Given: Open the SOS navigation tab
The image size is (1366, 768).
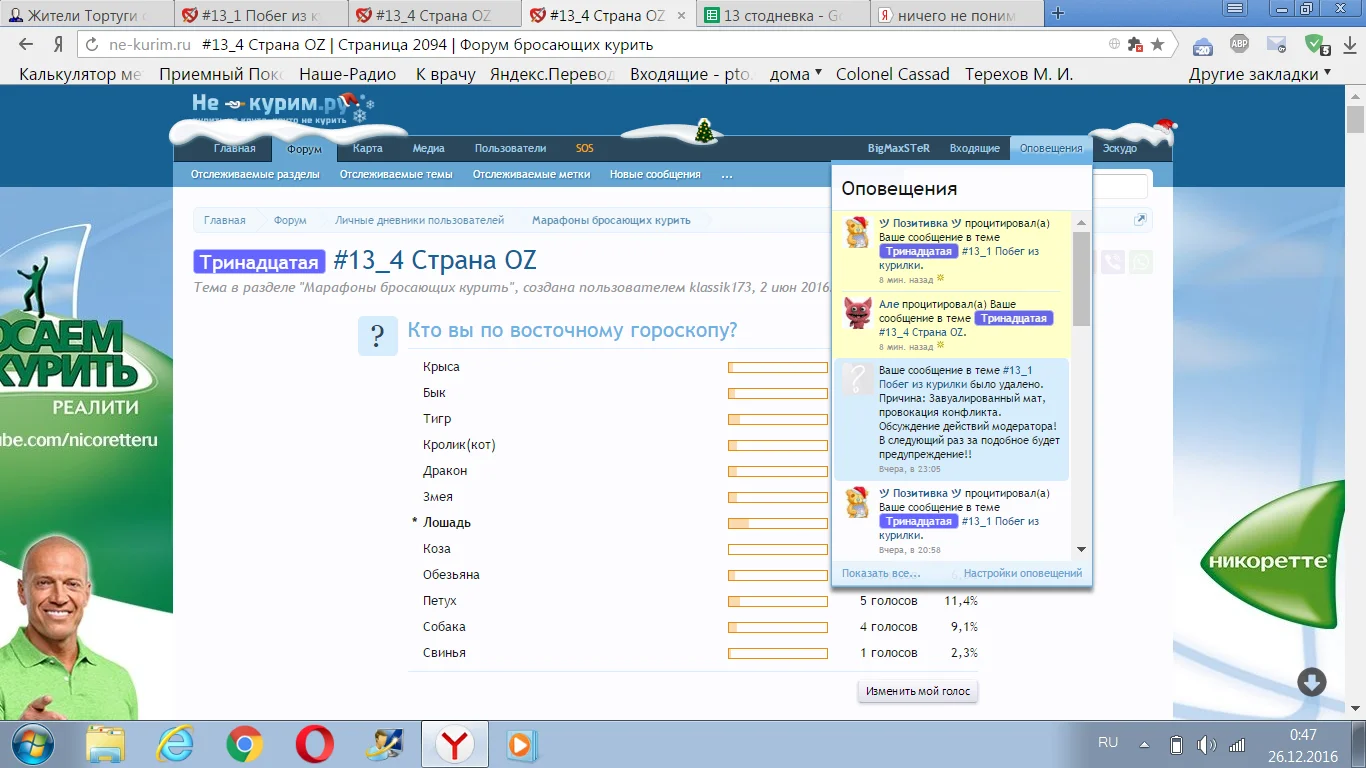Looking at the screenshot, I should (x=585, y=148).
